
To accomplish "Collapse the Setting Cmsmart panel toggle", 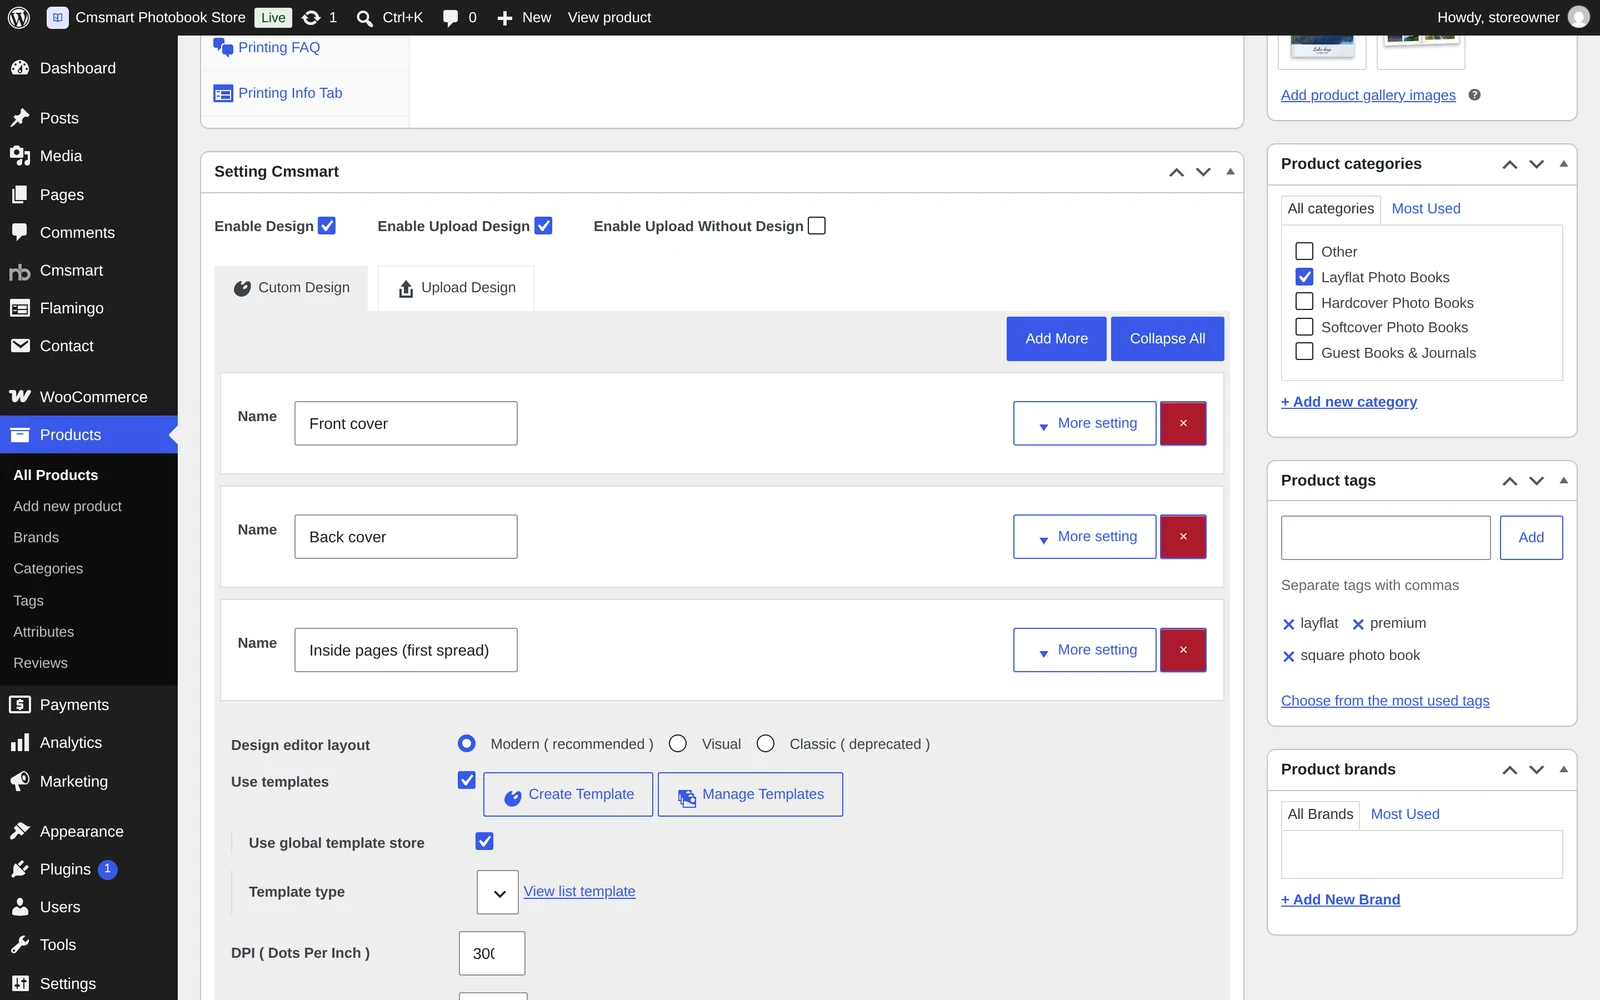I will pyautogui.click(x=1231, y=172).
